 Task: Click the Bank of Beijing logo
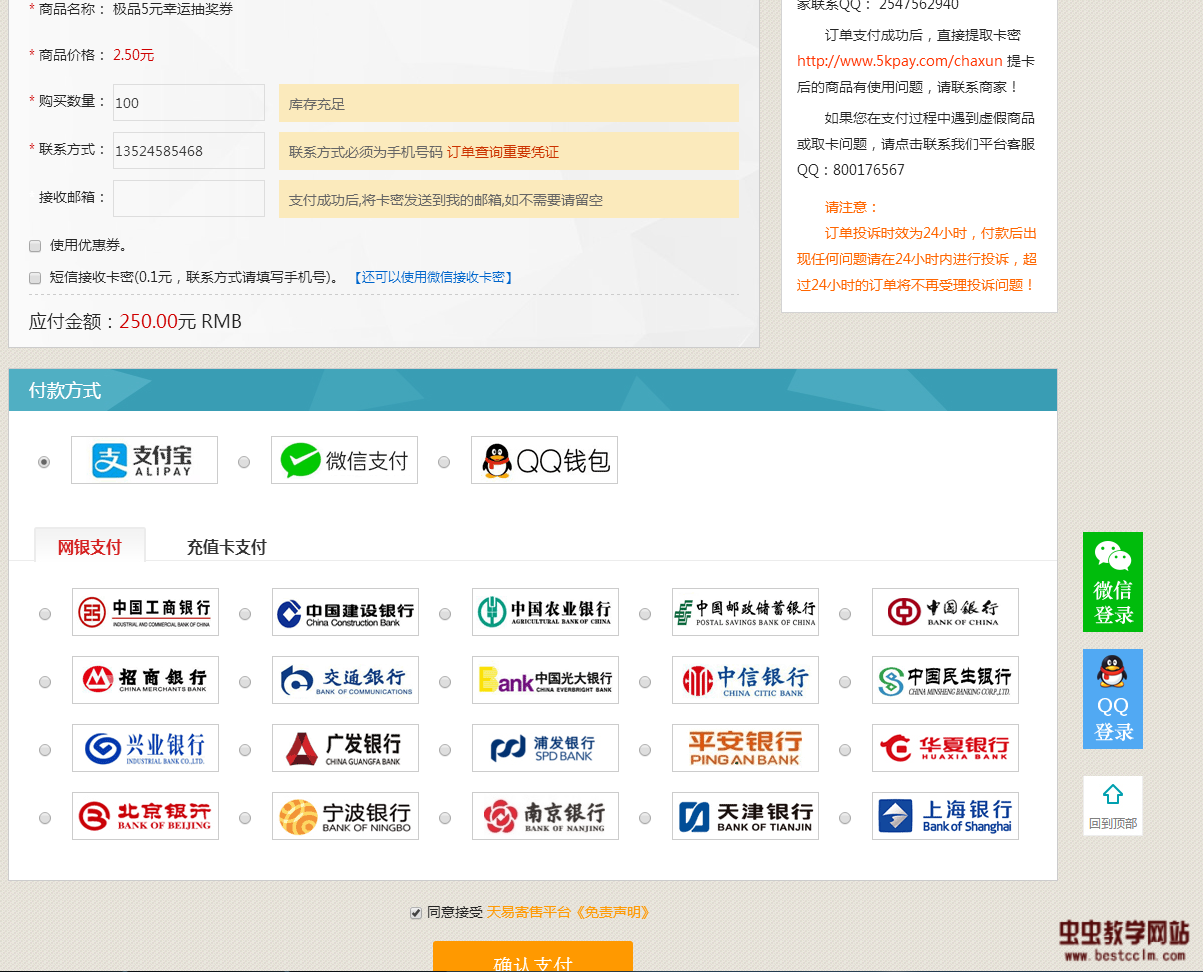145,816
